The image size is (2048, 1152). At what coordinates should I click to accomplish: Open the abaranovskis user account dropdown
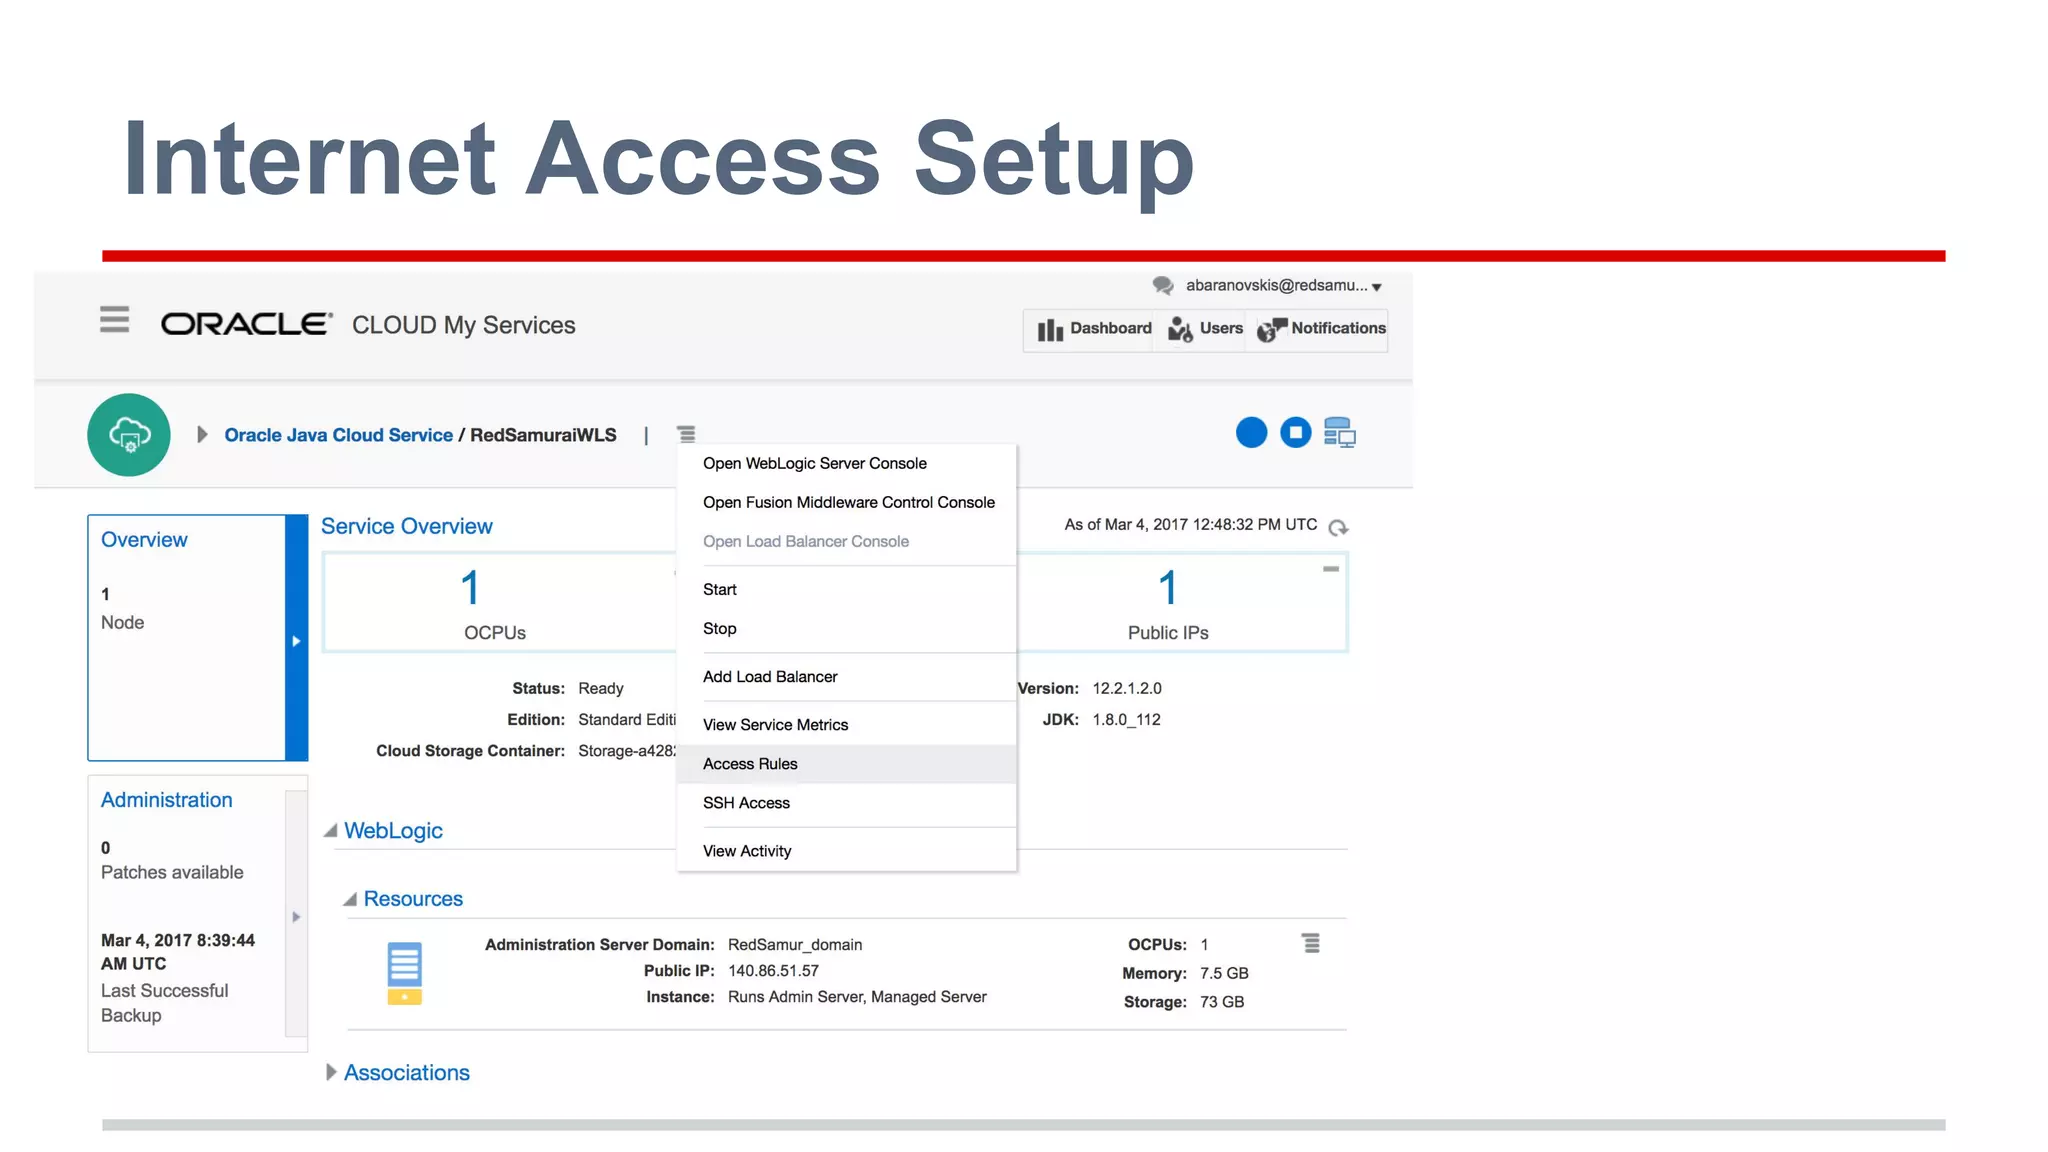click(1283, 286)
